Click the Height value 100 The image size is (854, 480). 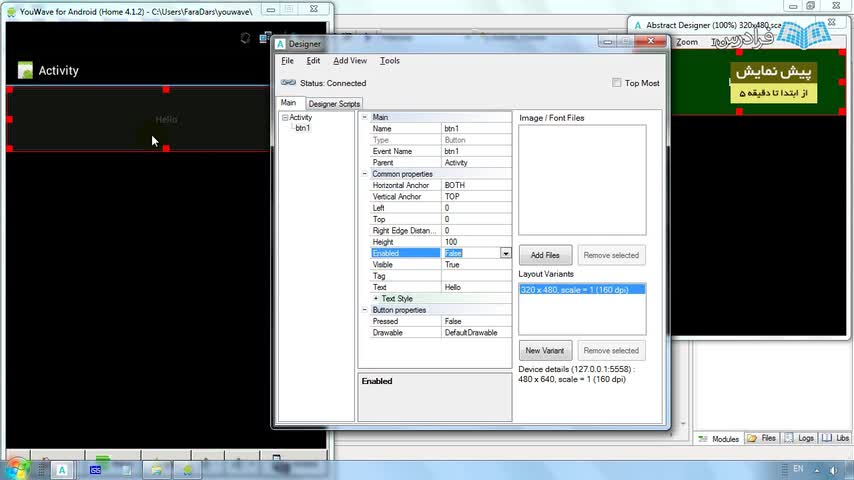(476, 242)
